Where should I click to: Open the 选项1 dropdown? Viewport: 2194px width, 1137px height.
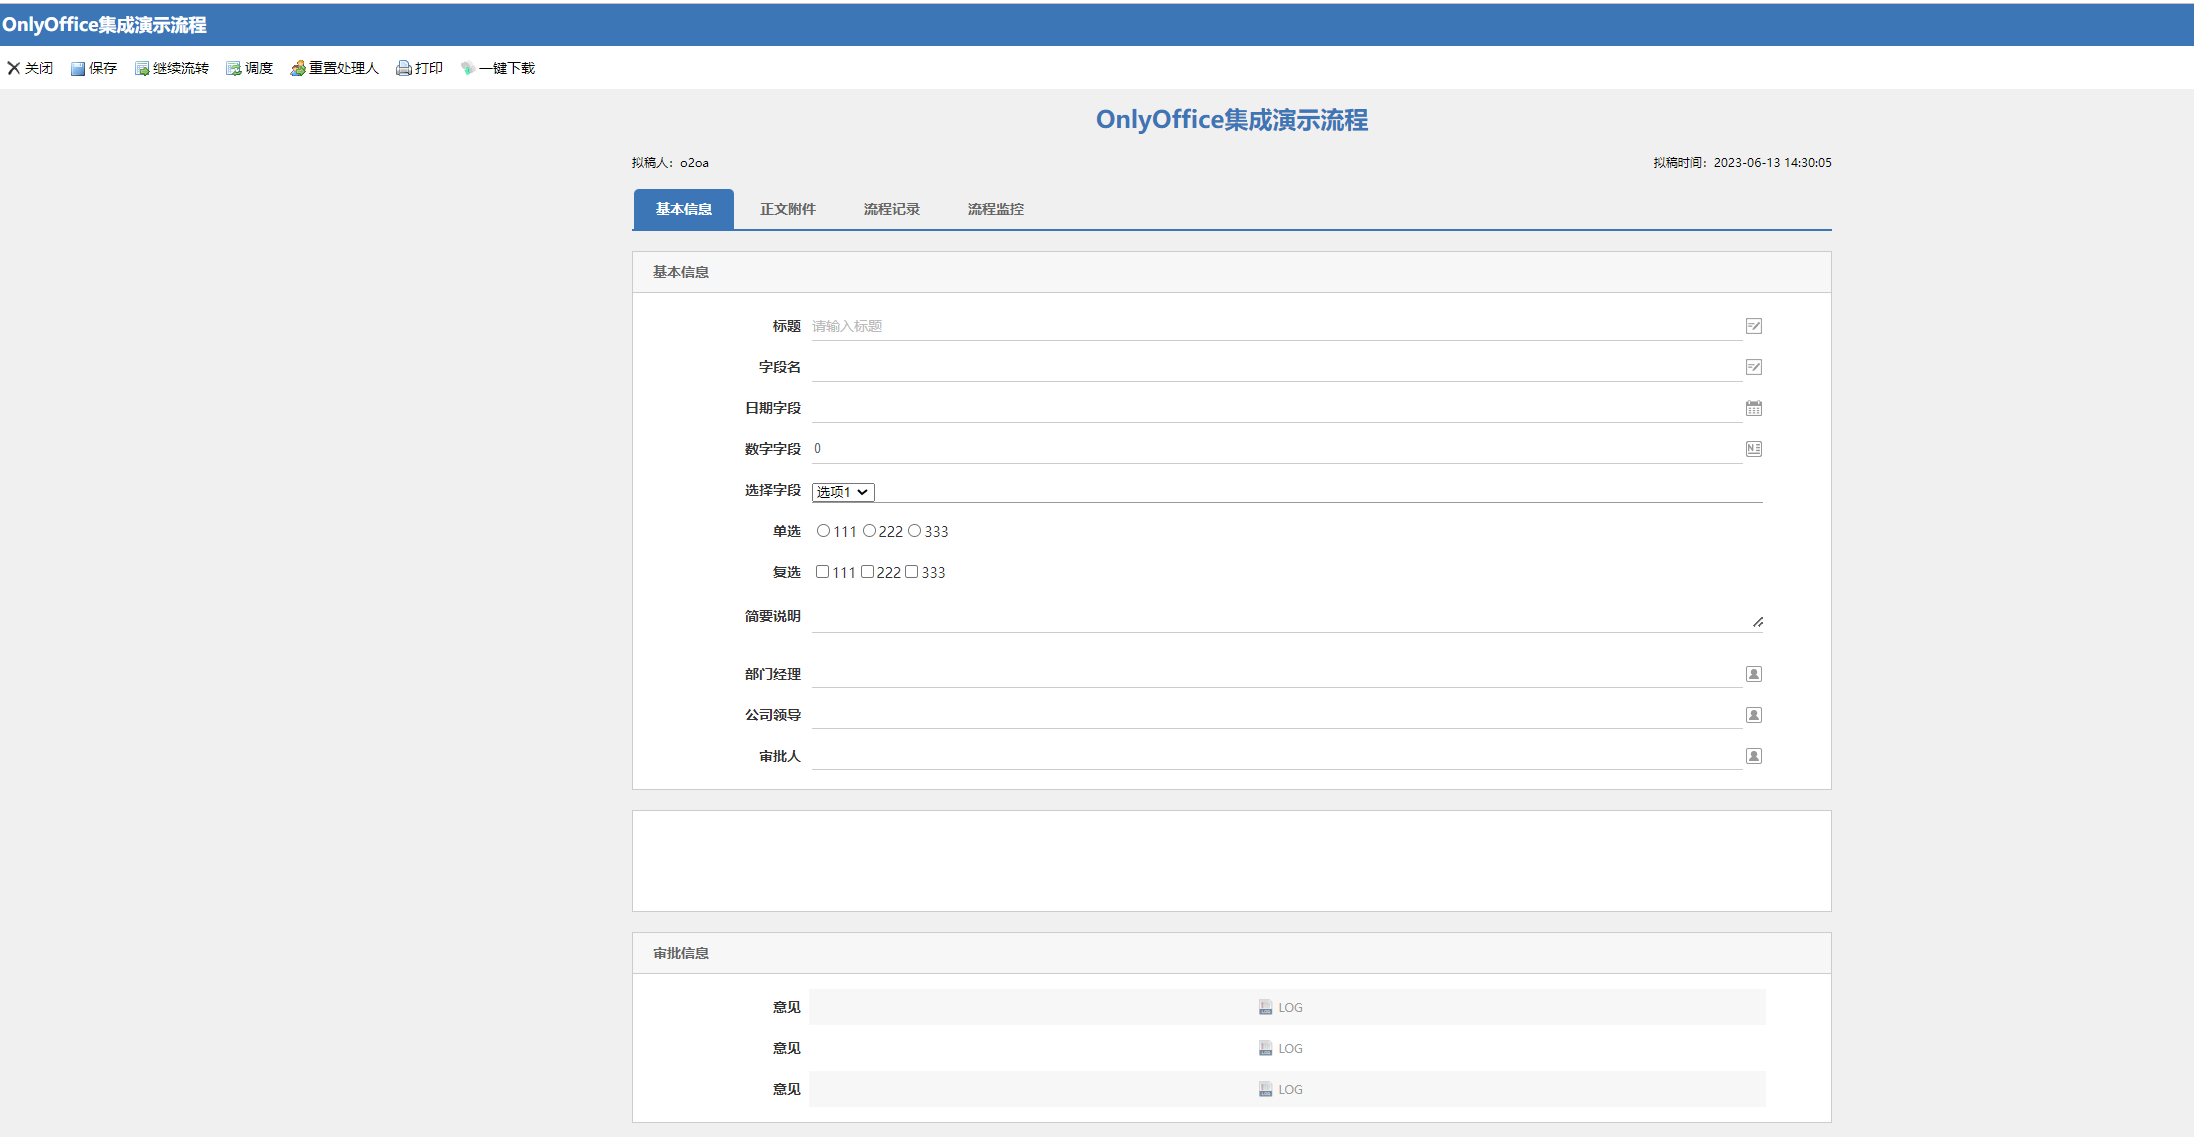pos(843,492)
